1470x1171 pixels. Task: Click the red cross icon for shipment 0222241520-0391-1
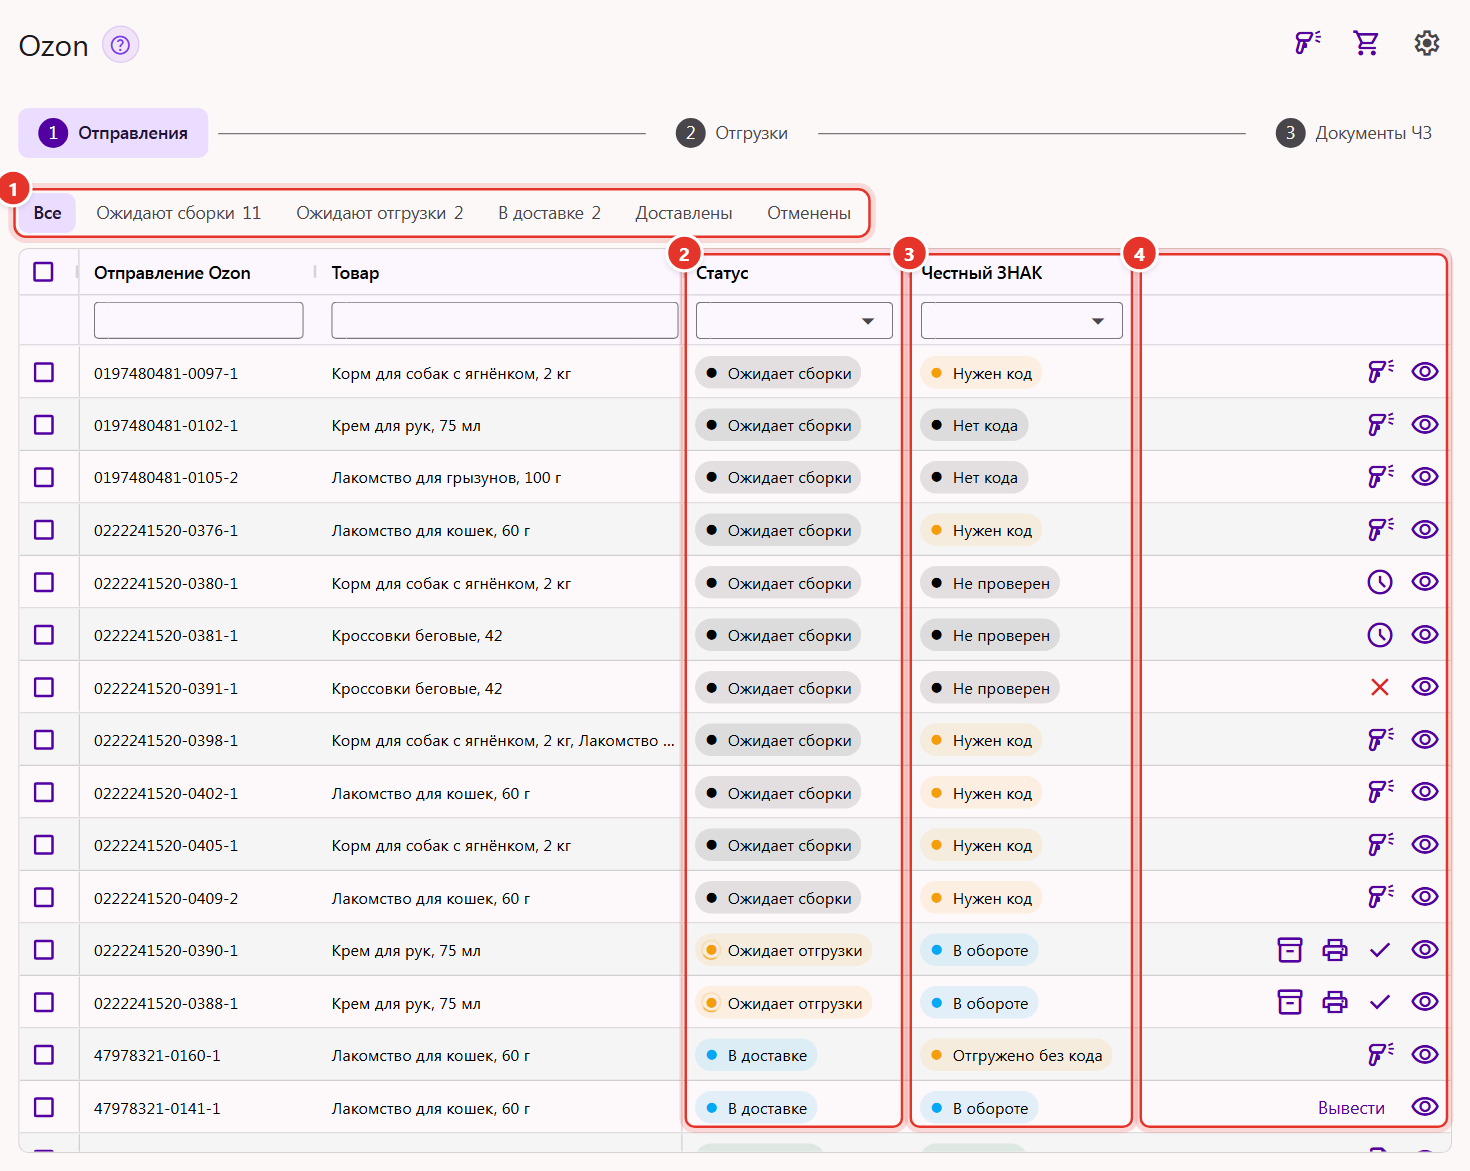[x=1380, y=687]
